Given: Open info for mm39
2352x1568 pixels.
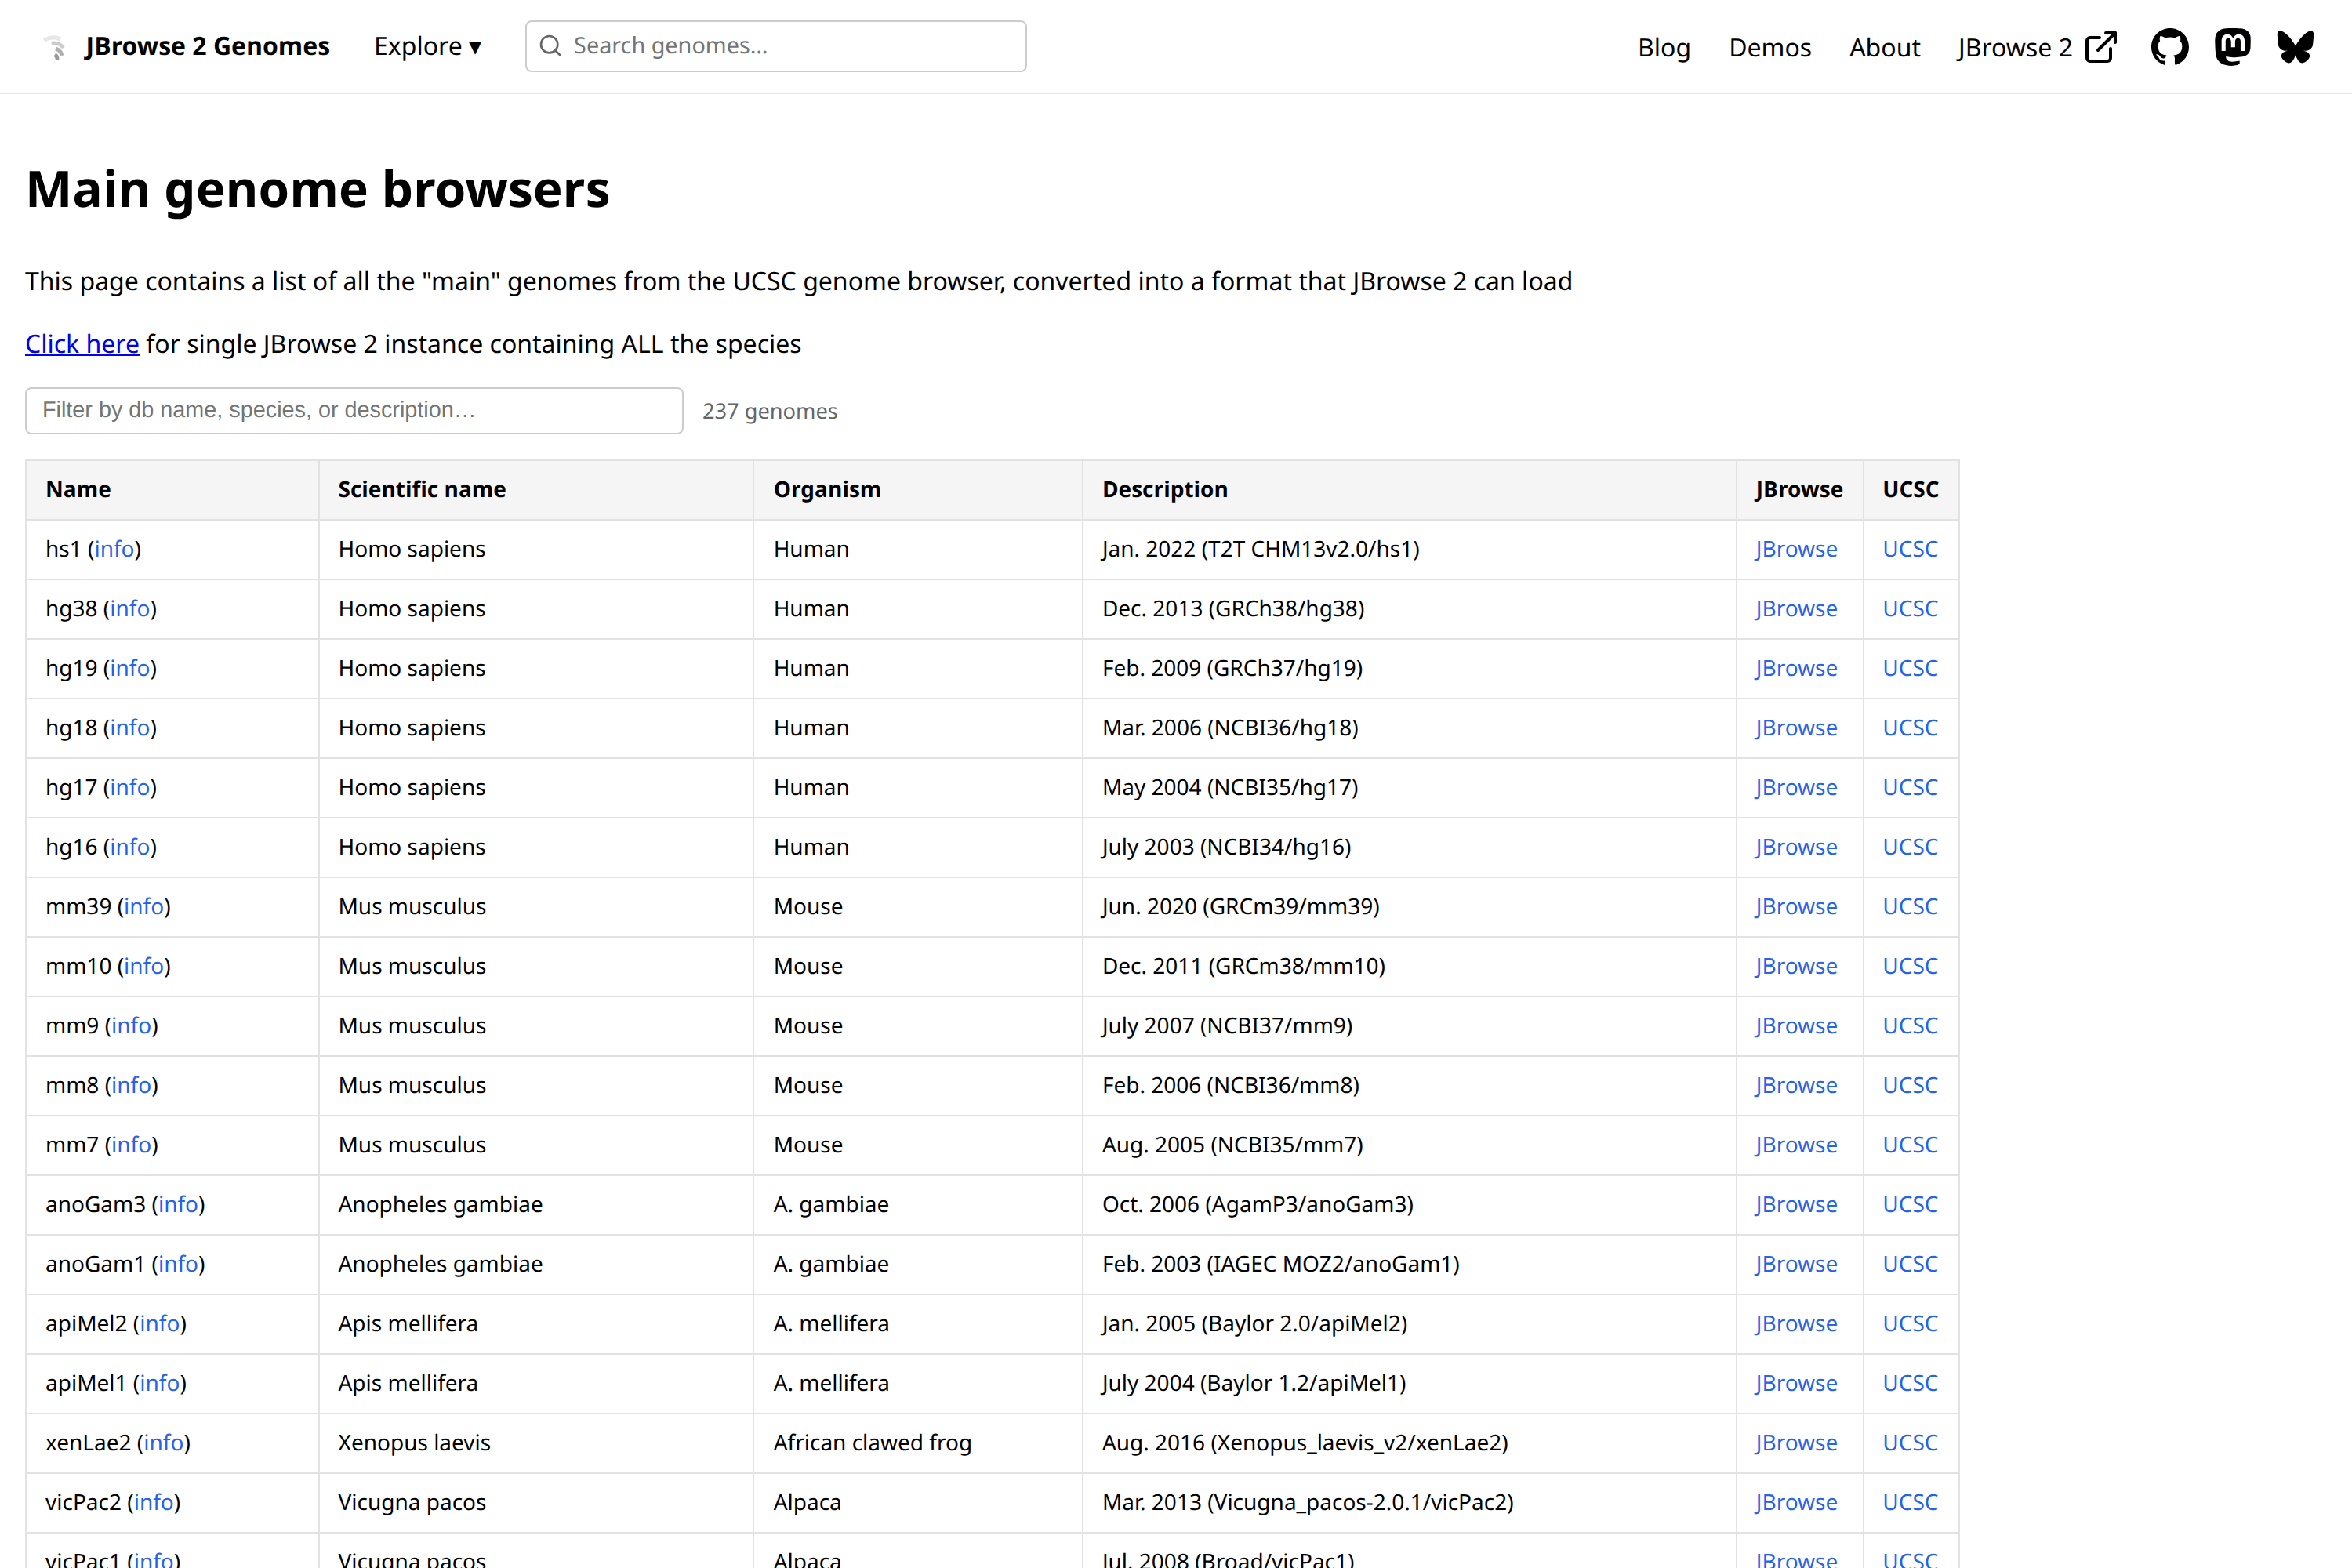Looking at the screenshot, I should (144, 907).
